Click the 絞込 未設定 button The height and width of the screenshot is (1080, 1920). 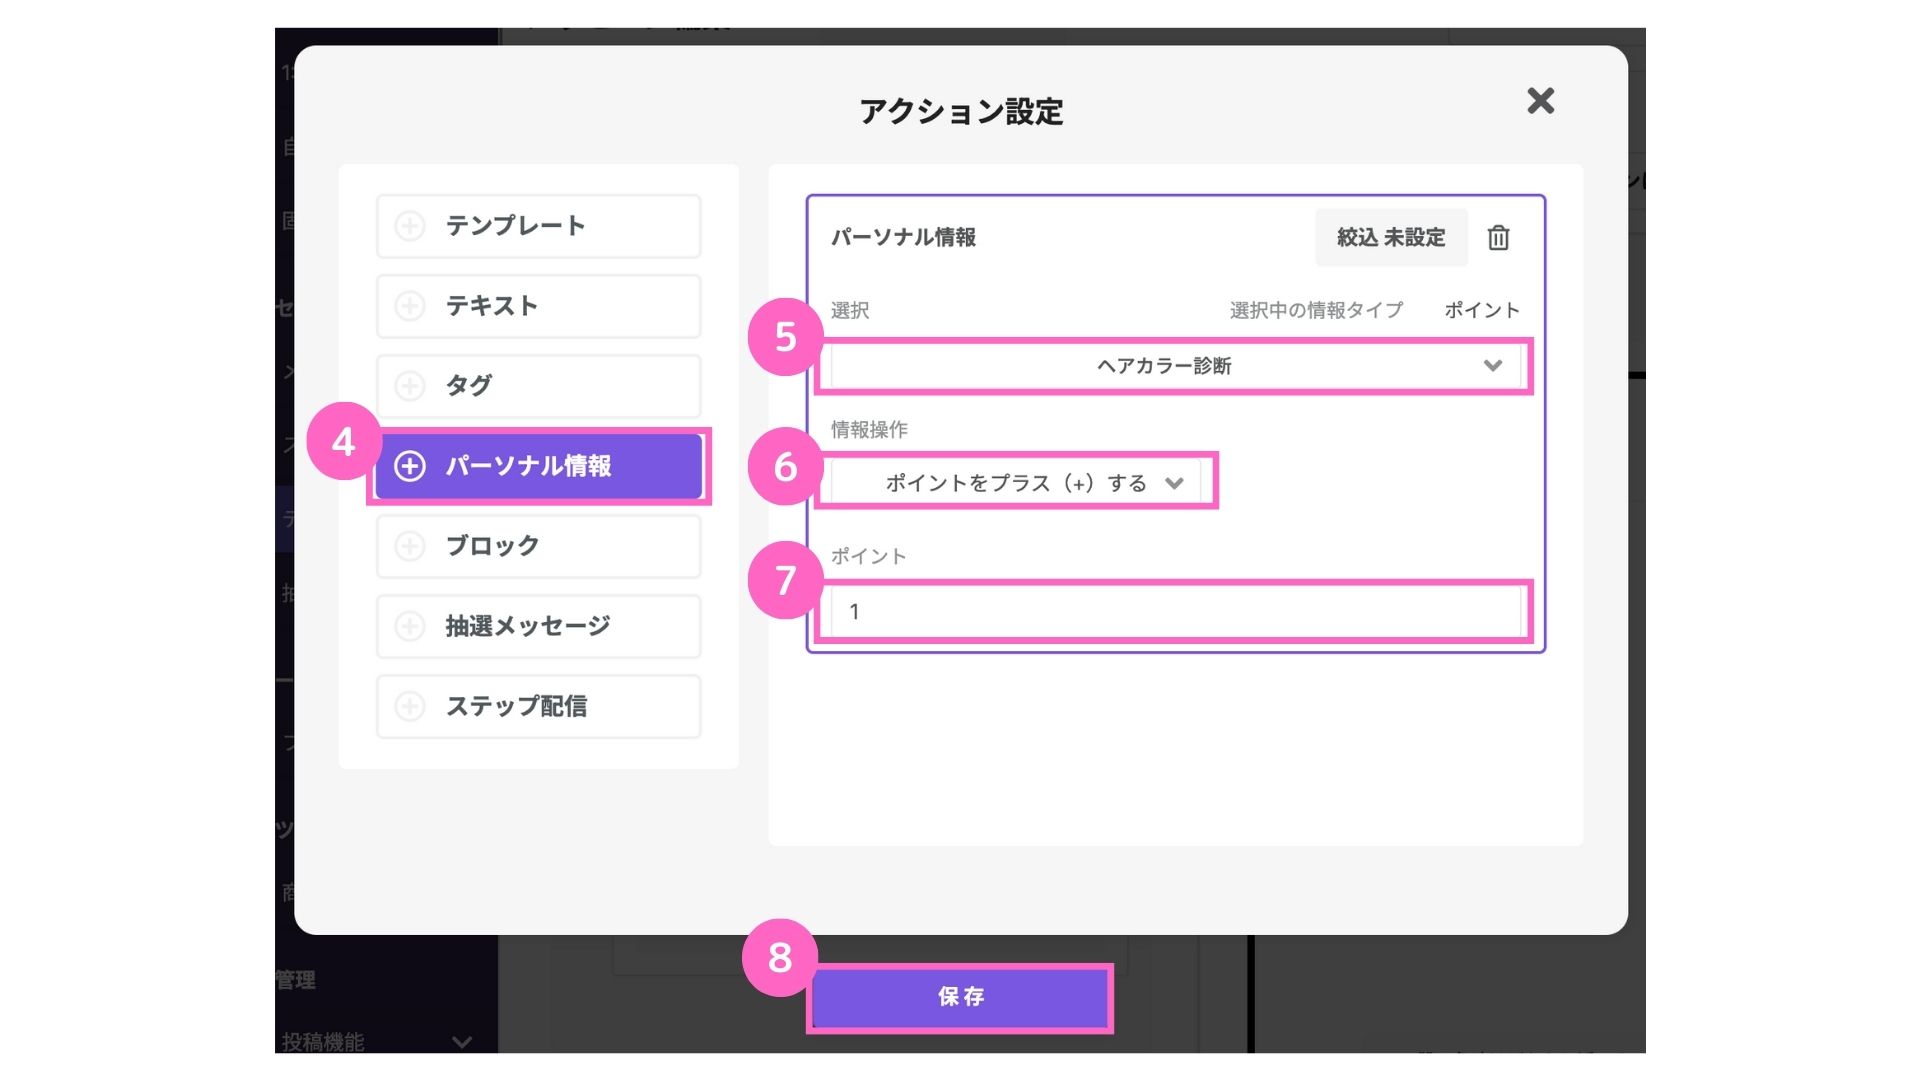click(x=1390, y=238)
